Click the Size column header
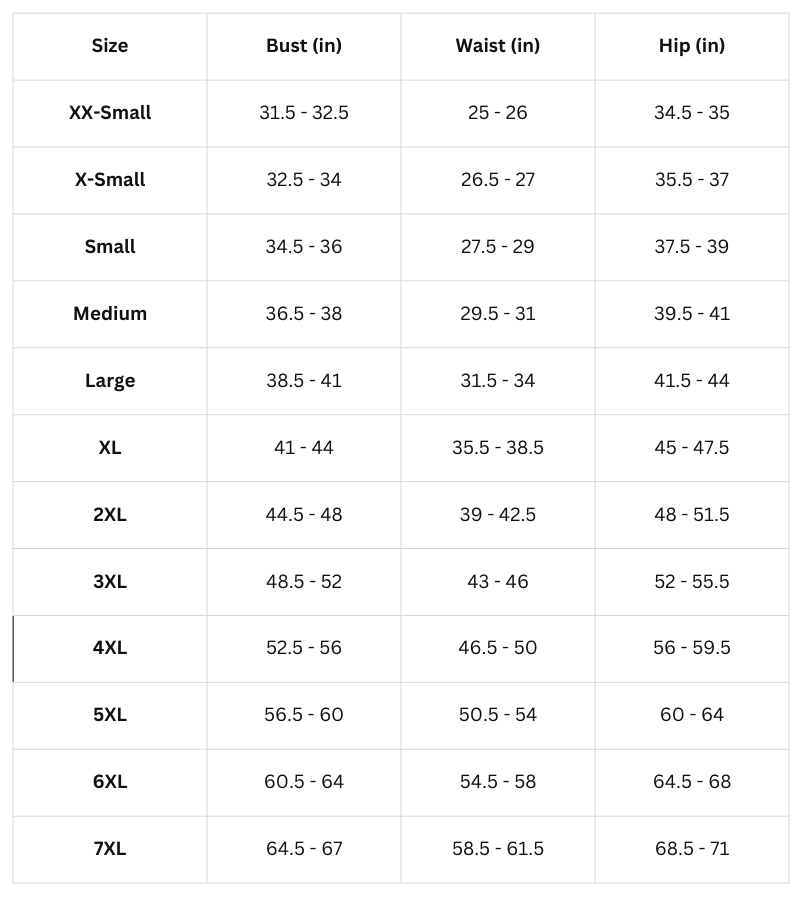 tap(110, 45)
